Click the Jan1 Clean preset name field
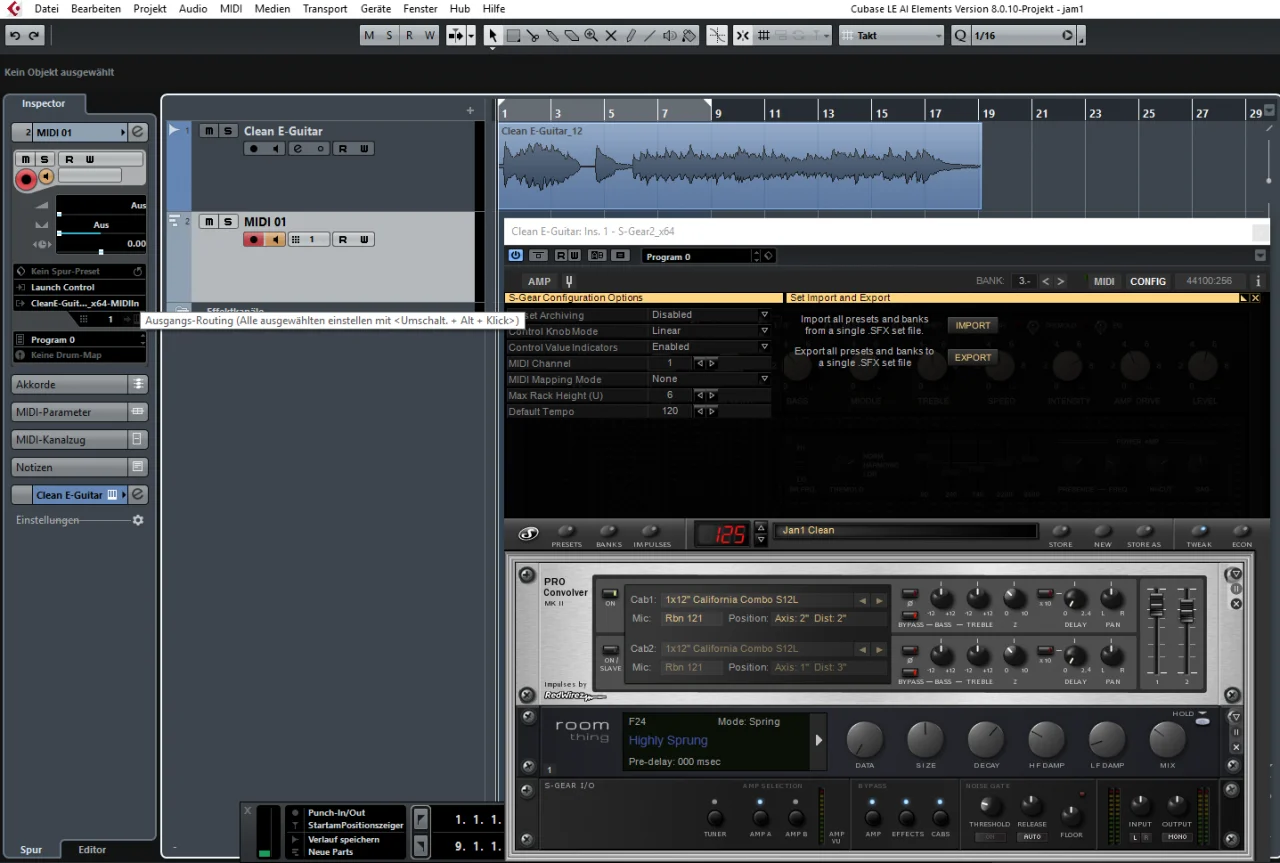This screenshot has height=863, width=1280. [x=907, y=531]
